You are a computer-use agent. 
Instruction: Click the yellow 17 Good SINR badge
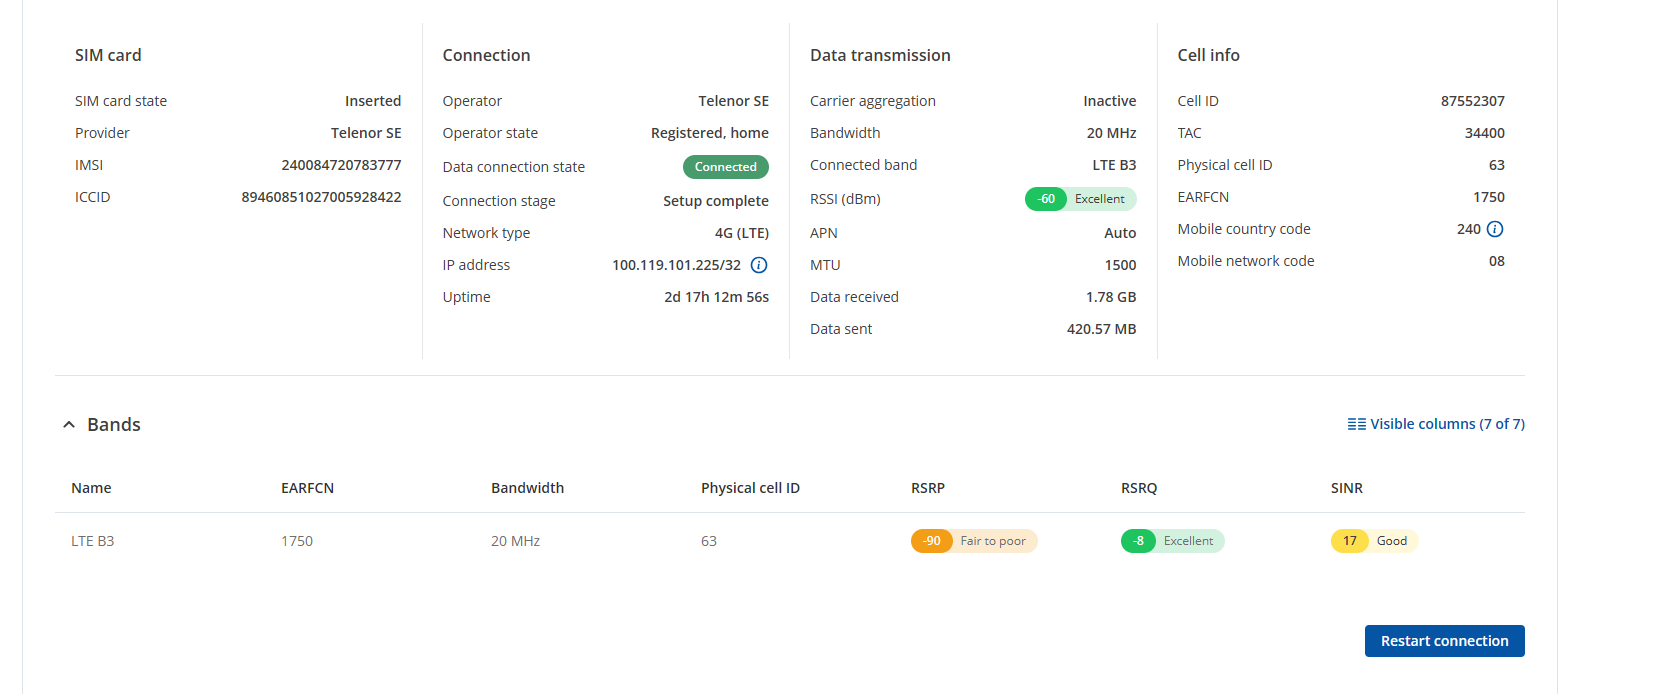point(1374,541)
